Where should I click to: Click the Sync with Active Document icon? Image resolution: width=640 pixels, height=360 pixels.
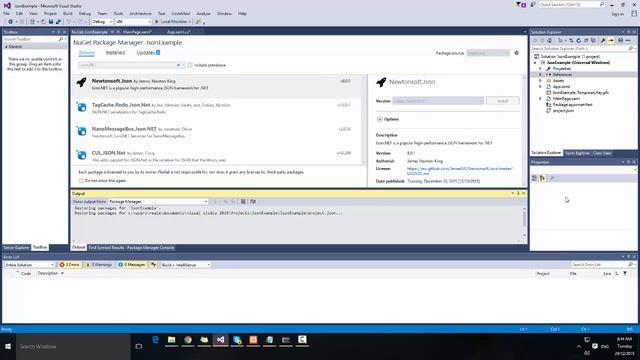point(571,40)
